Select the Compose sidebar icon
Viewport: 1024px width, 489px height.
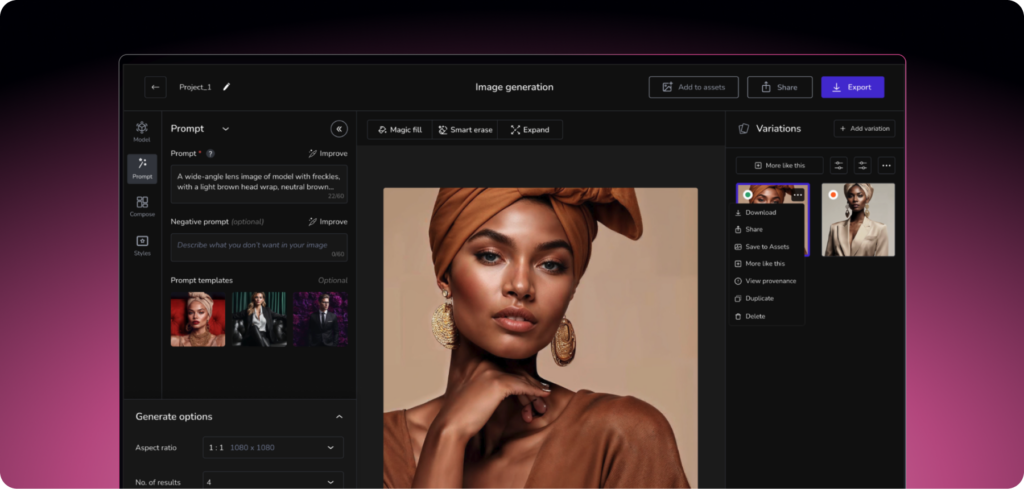142,206
